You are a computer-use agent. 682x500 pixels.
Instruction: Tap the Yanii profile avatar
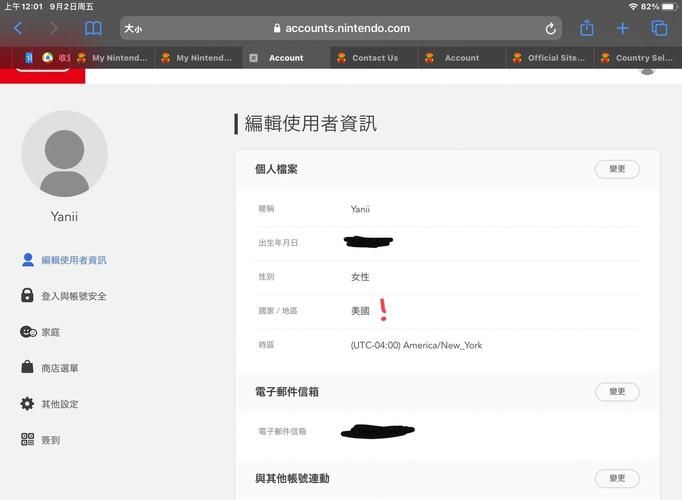pos(64,153)
